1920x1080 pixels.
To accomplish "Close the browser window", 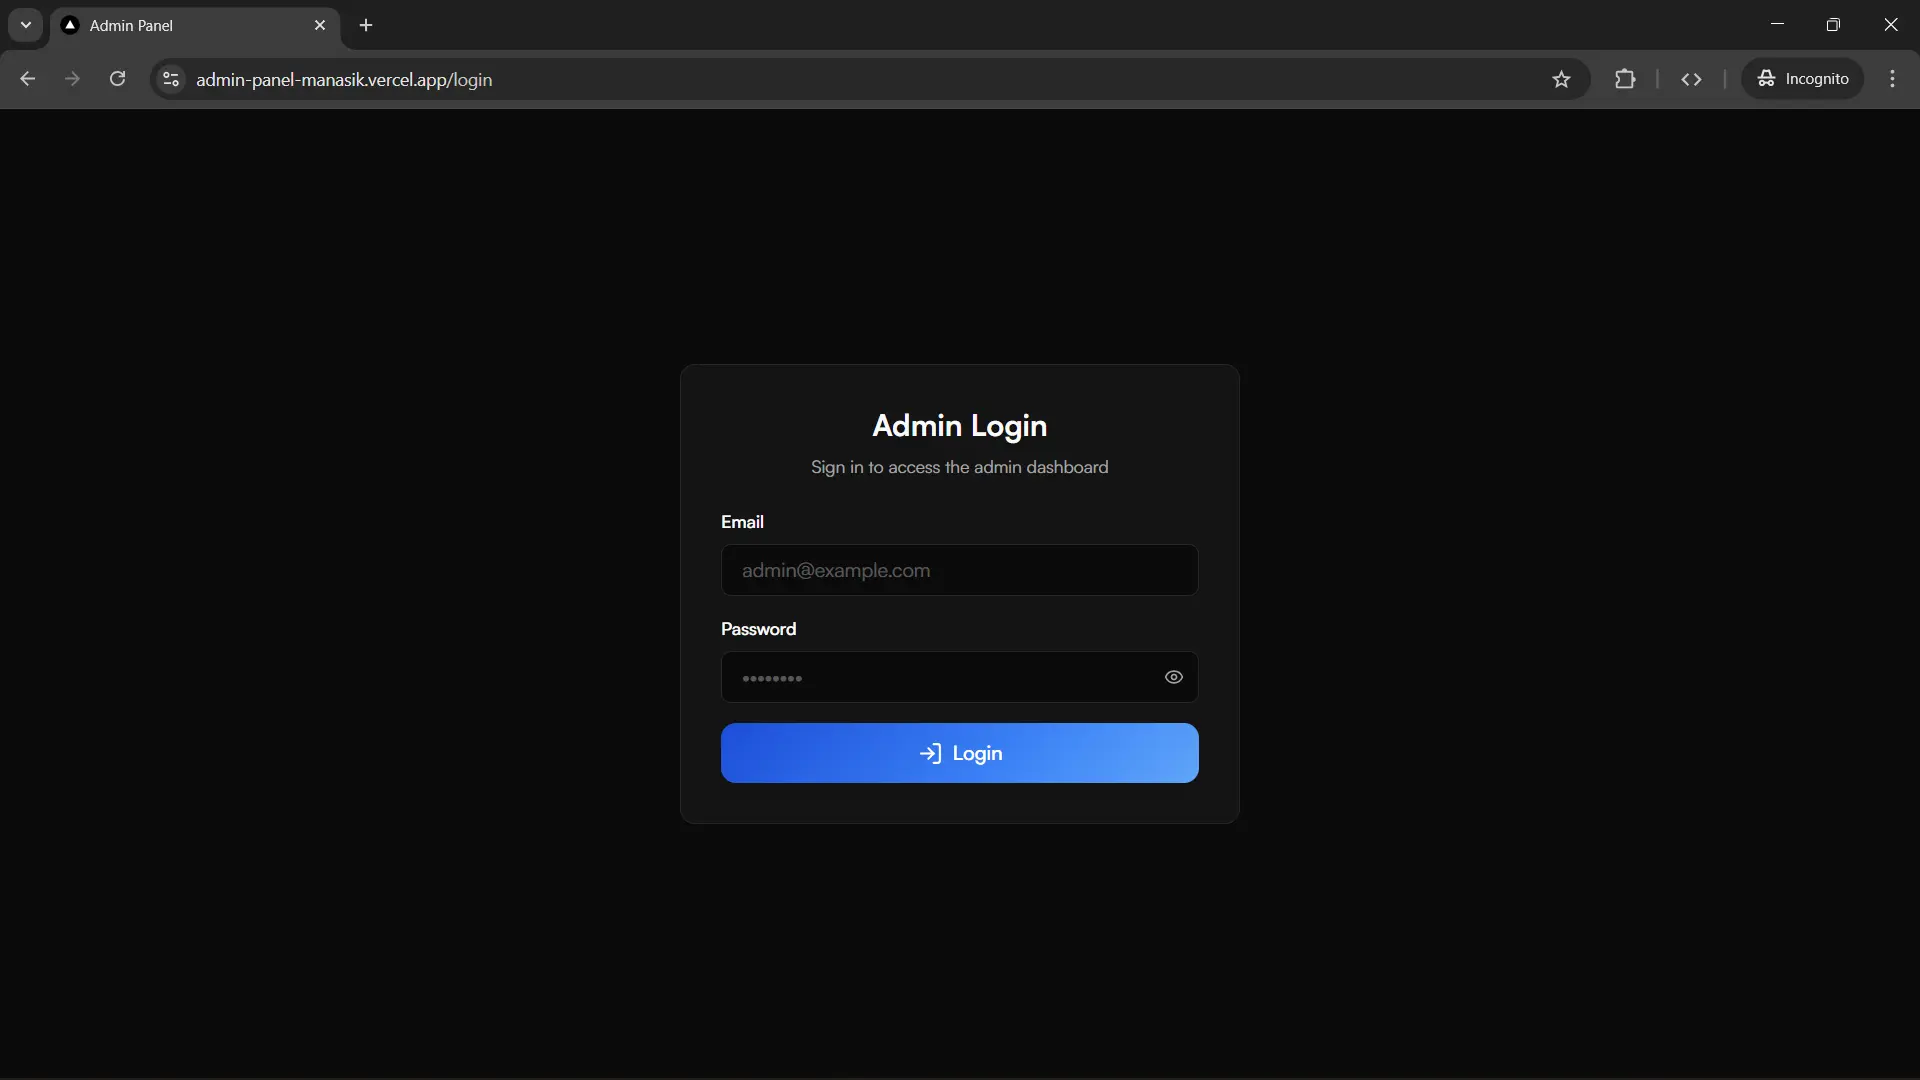I will [x=1891, y=25].
